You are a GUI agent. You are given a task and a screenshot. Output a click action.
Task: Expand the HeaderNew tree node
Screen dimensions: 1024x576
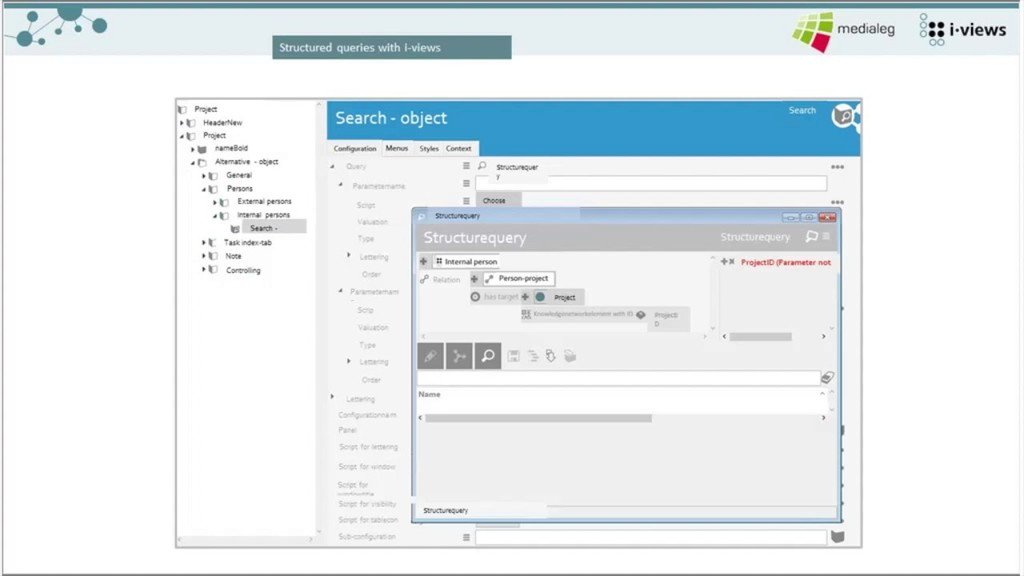pyautogui.click(x=182, y=123)
